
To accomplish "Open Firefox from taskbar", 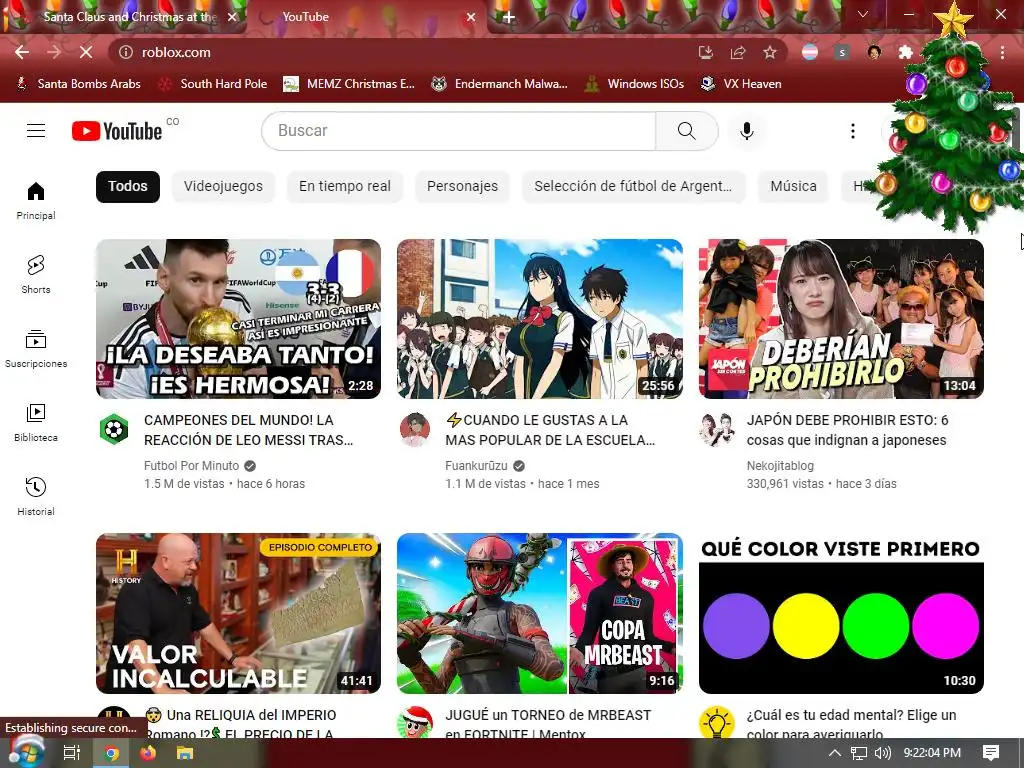I will pyautogui.click(x=148, y=753).
